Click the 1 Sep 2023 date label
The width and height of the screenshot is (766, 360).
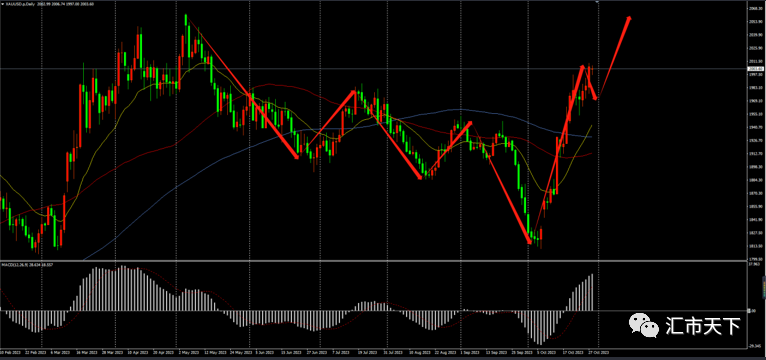tap(470, 352)
